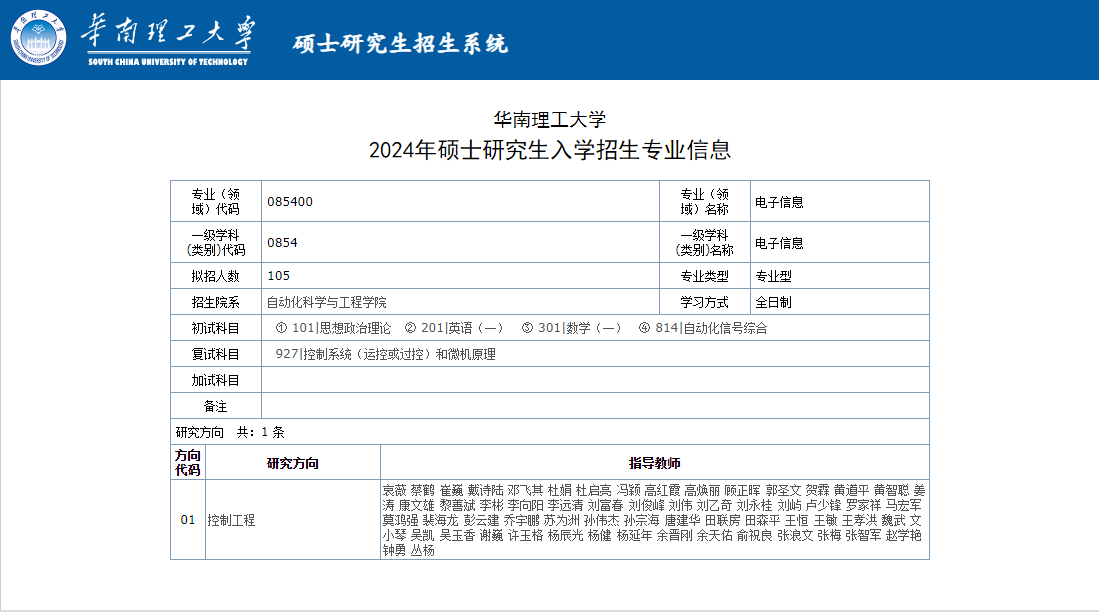Click the 华南理工大学 page heading
The height and width of the screenshot is (612, 1099).
tap(550, 120)
